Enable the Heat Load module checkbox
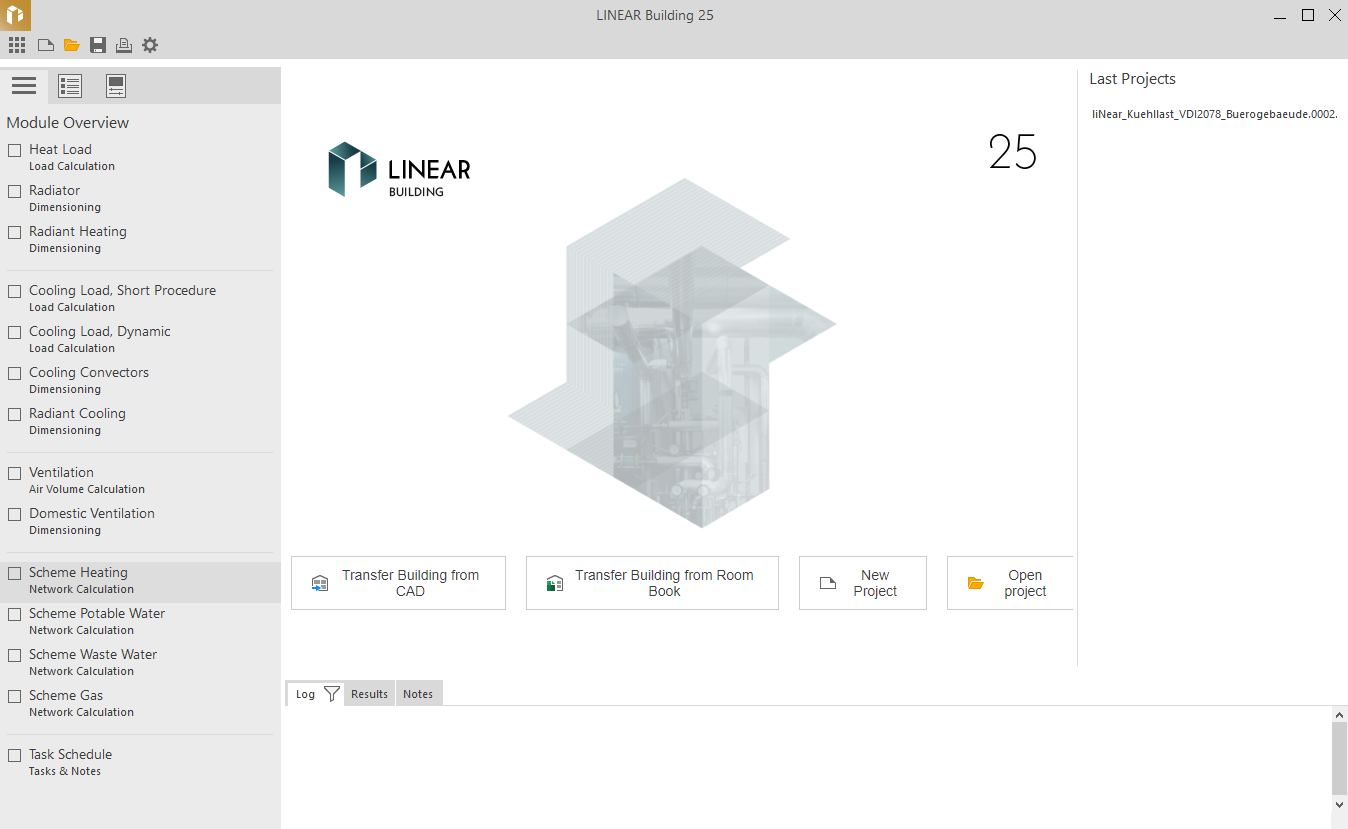This screenshot has height=829, width=1348. tap(15, 150)
